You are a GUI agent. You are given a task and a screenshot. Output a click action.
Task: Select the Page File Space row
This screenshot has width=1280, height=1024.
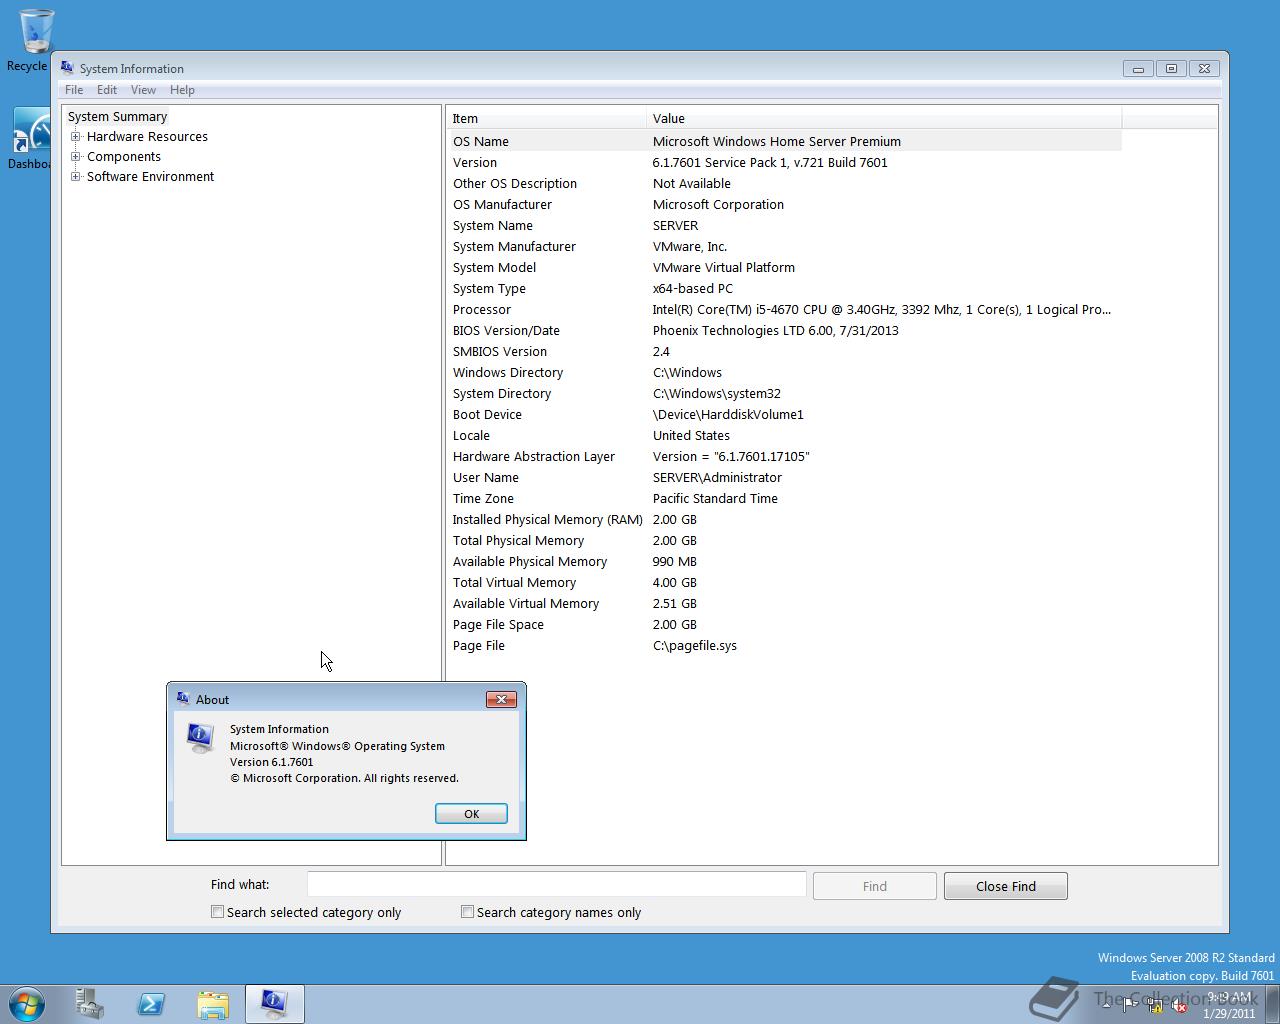pos(784,624)
